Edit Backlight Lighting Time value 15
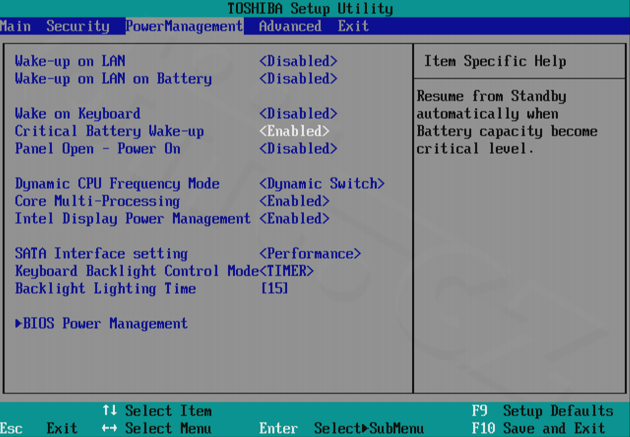The width and height of the screenshot is (630, 437). pyautogui.click(x=275, y=288)
